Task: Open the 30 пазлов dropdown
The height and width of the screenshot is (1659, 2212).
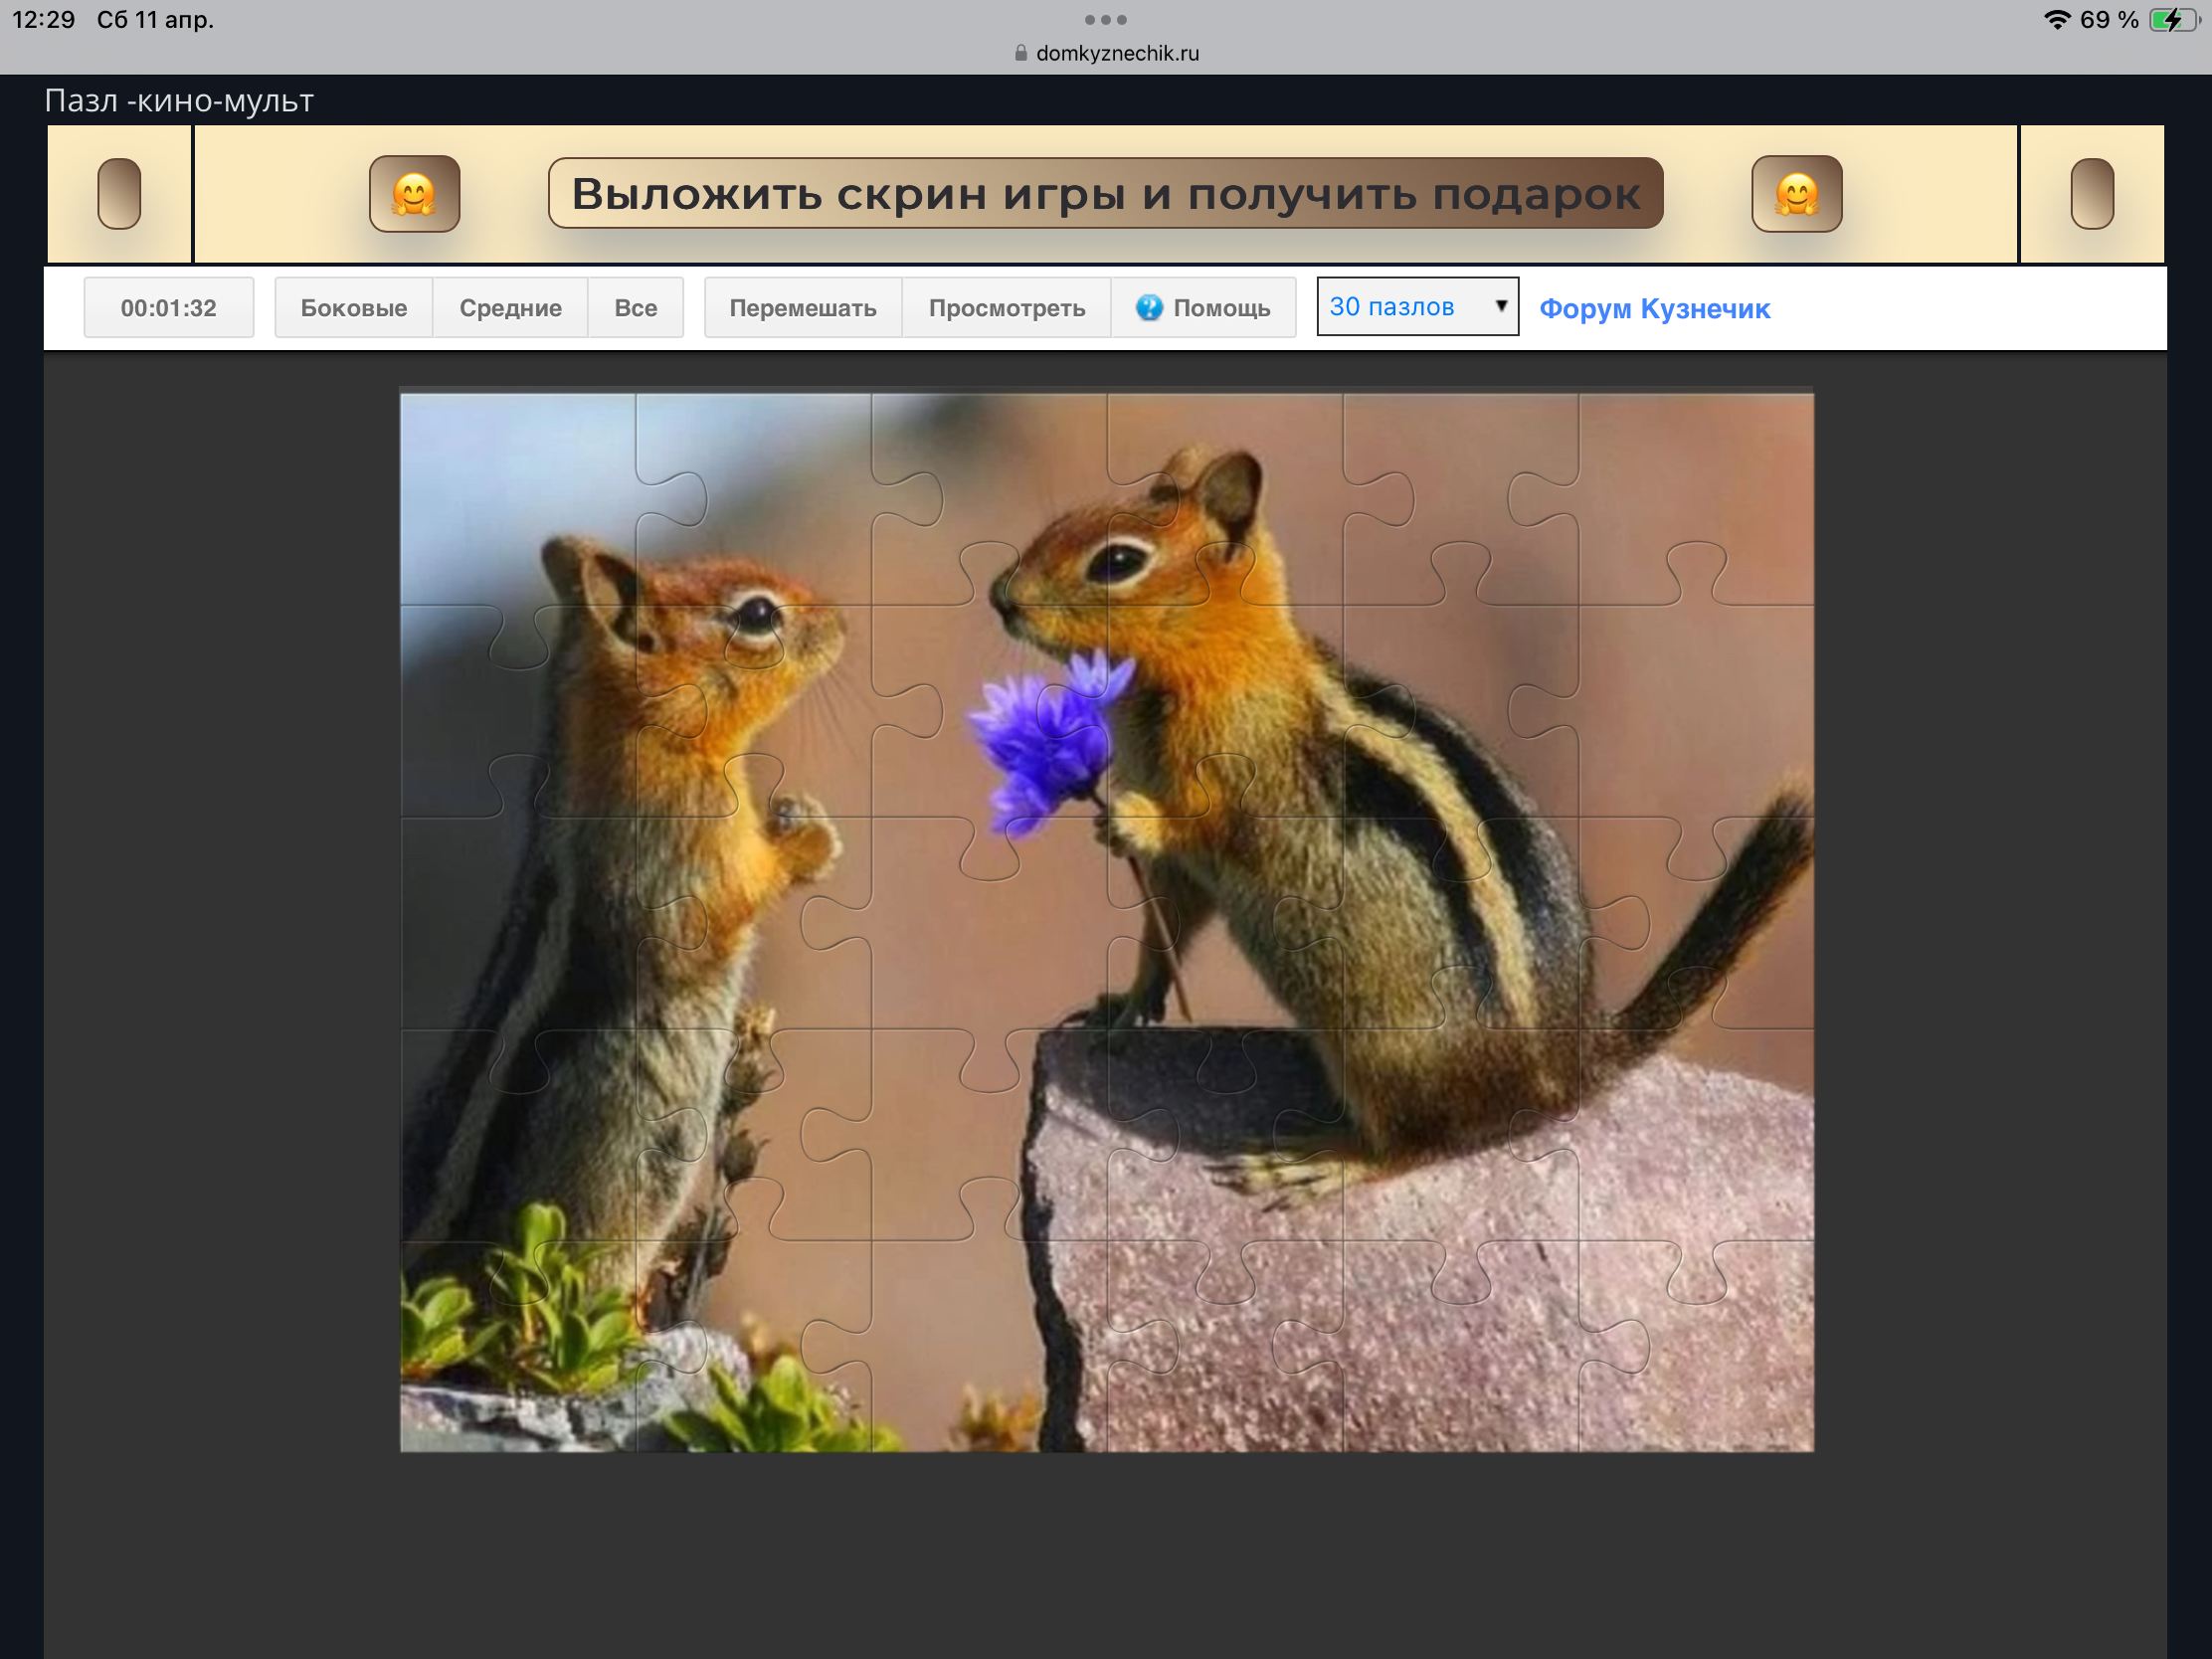Action: coord(1400,307)
